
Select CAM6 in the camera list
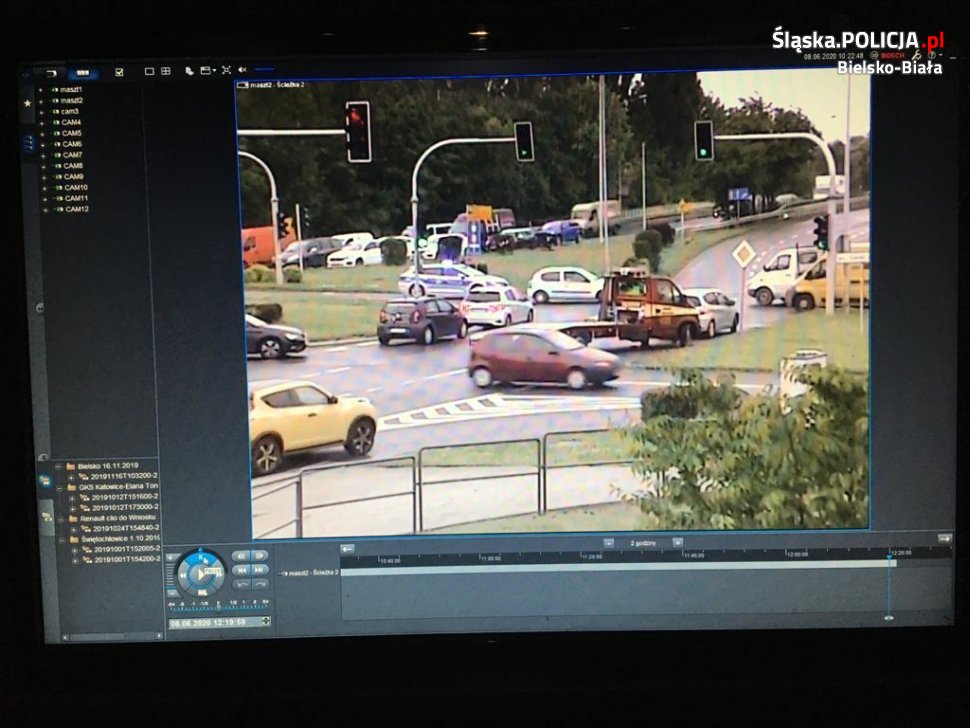[x=72, y=144]
